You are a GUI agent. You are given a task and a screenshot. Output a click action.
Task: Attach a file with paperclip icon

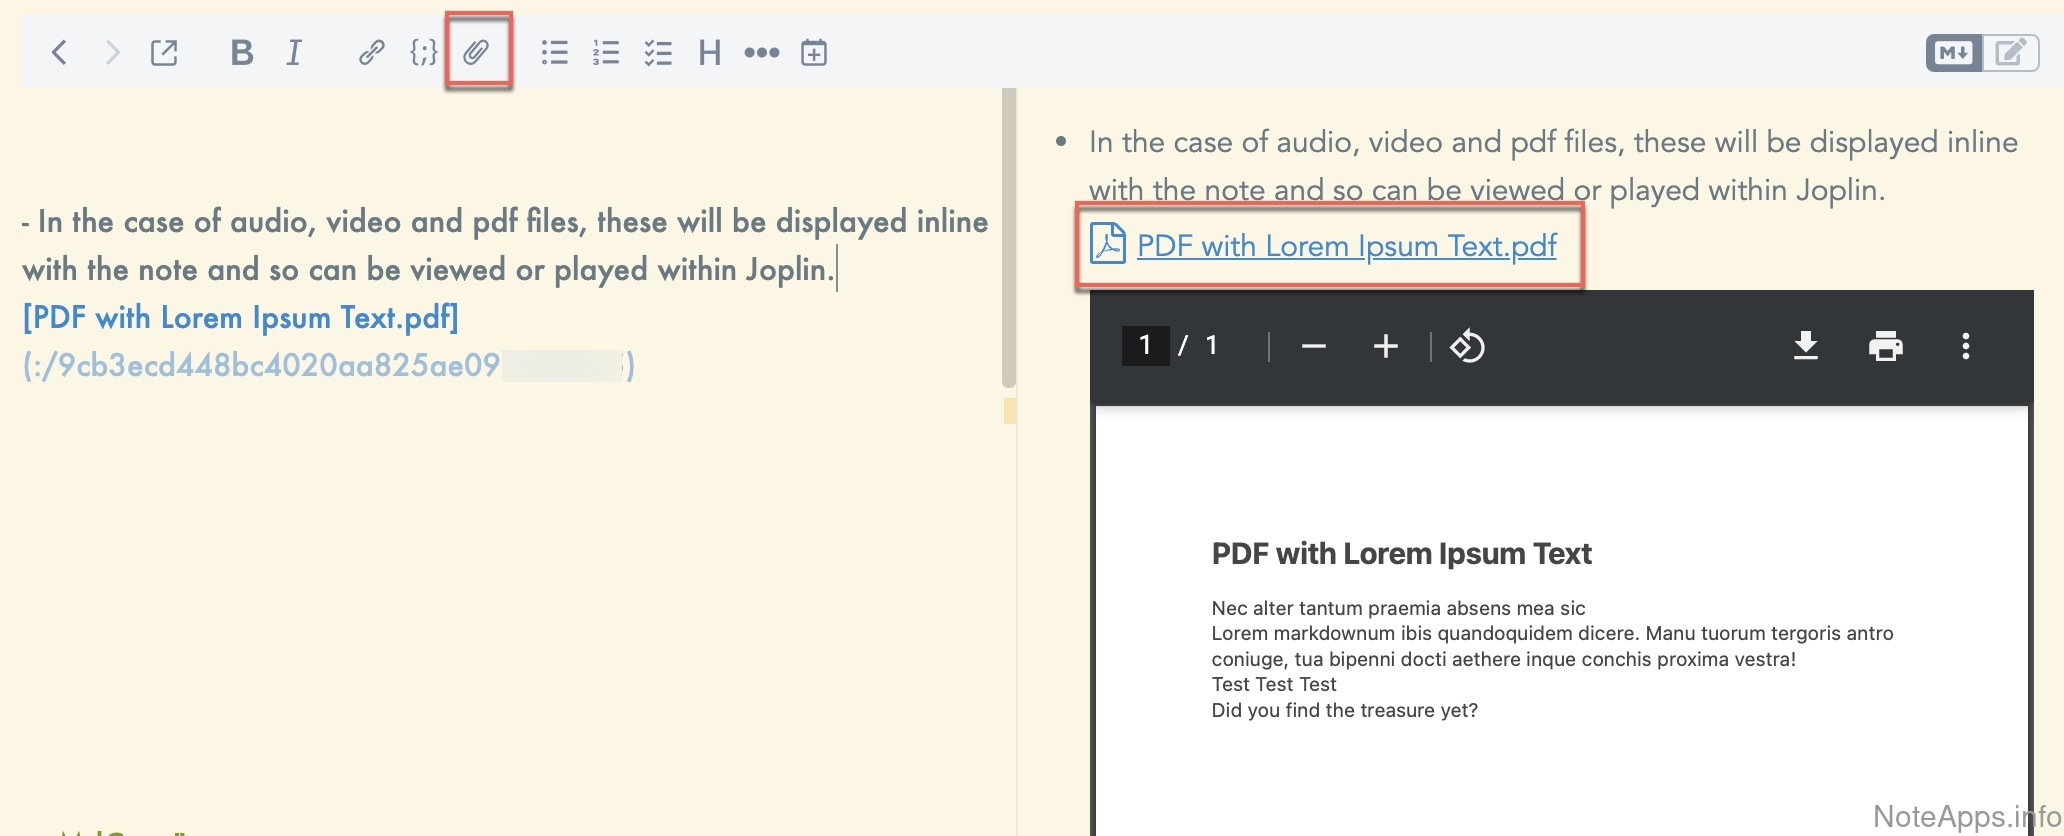(x=477, y=52)
